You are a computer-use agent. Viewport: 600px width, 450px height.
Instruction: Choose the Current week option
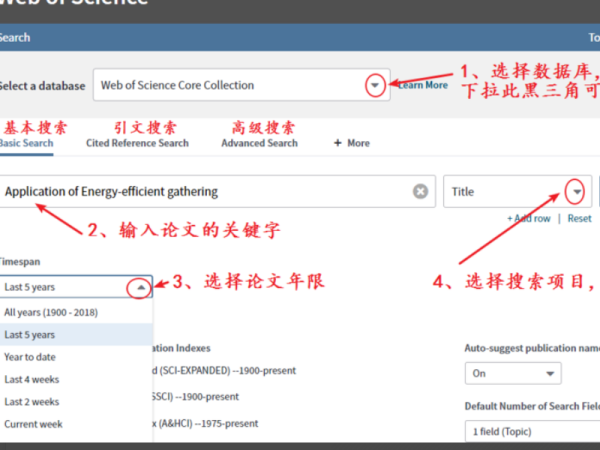(76, 424)
